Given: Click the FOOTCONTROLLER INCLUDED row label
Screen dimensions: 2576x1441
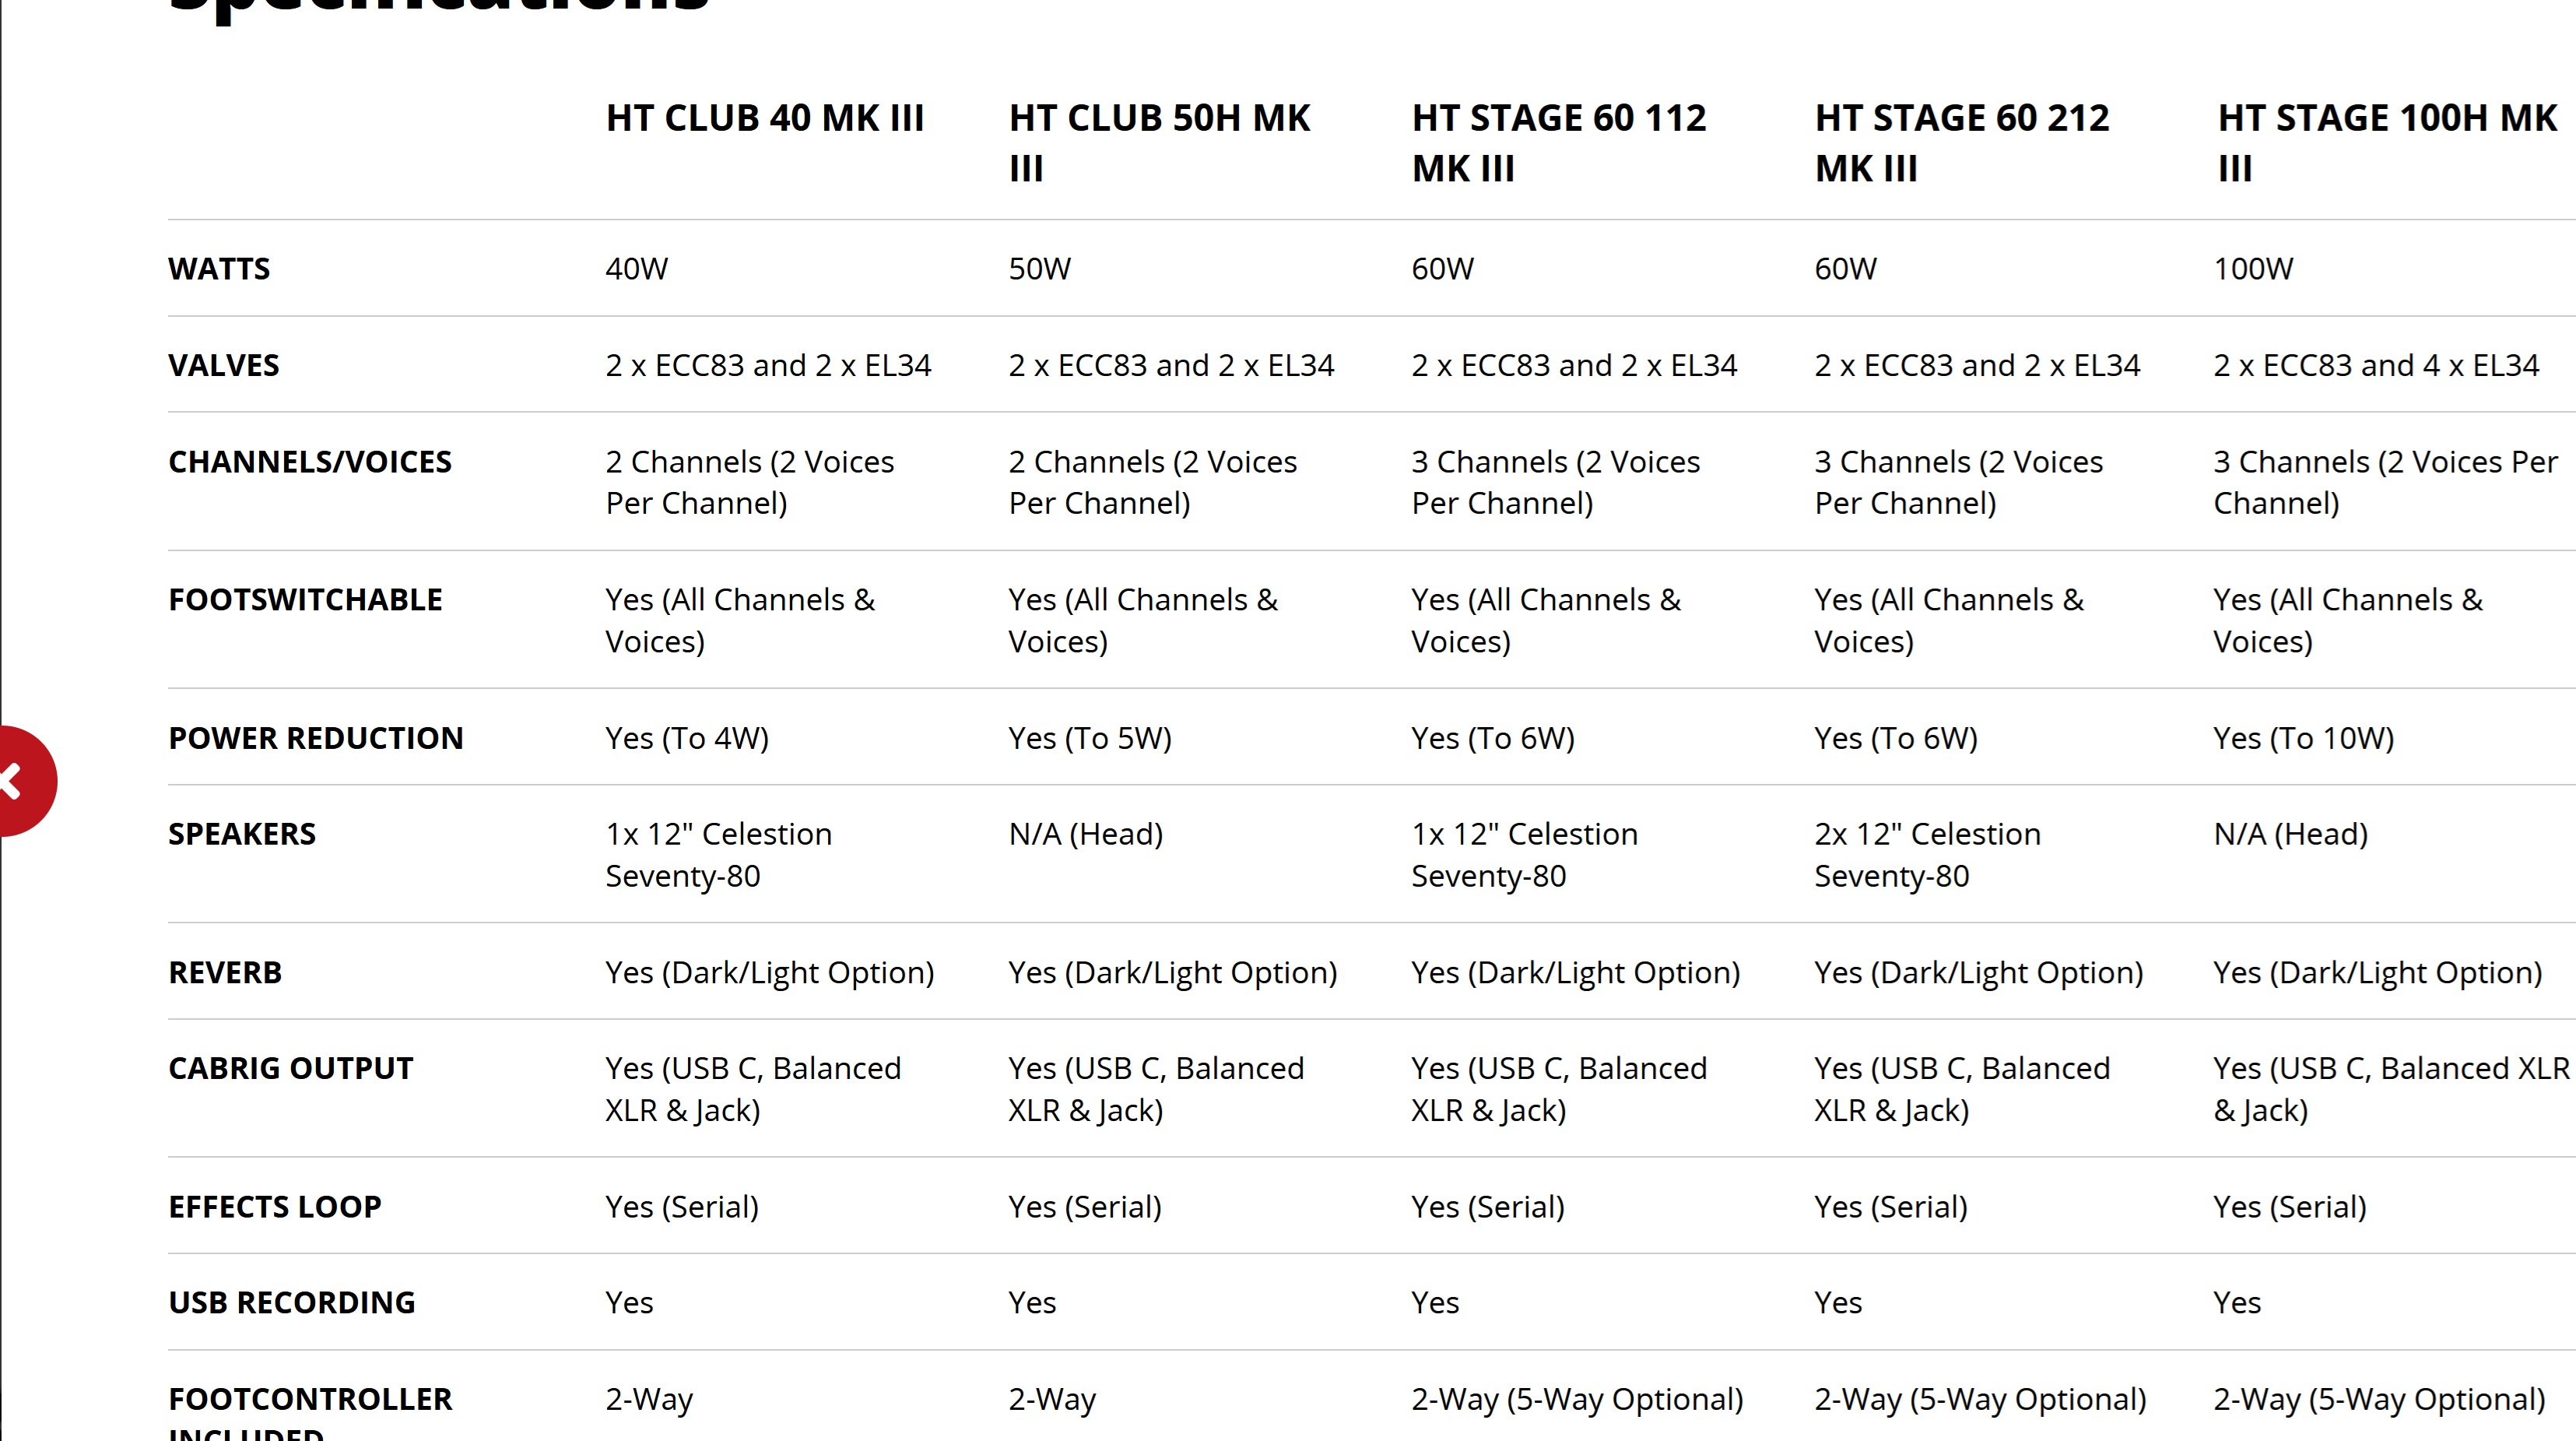Looking at the screenshot, I should 310,1410.
